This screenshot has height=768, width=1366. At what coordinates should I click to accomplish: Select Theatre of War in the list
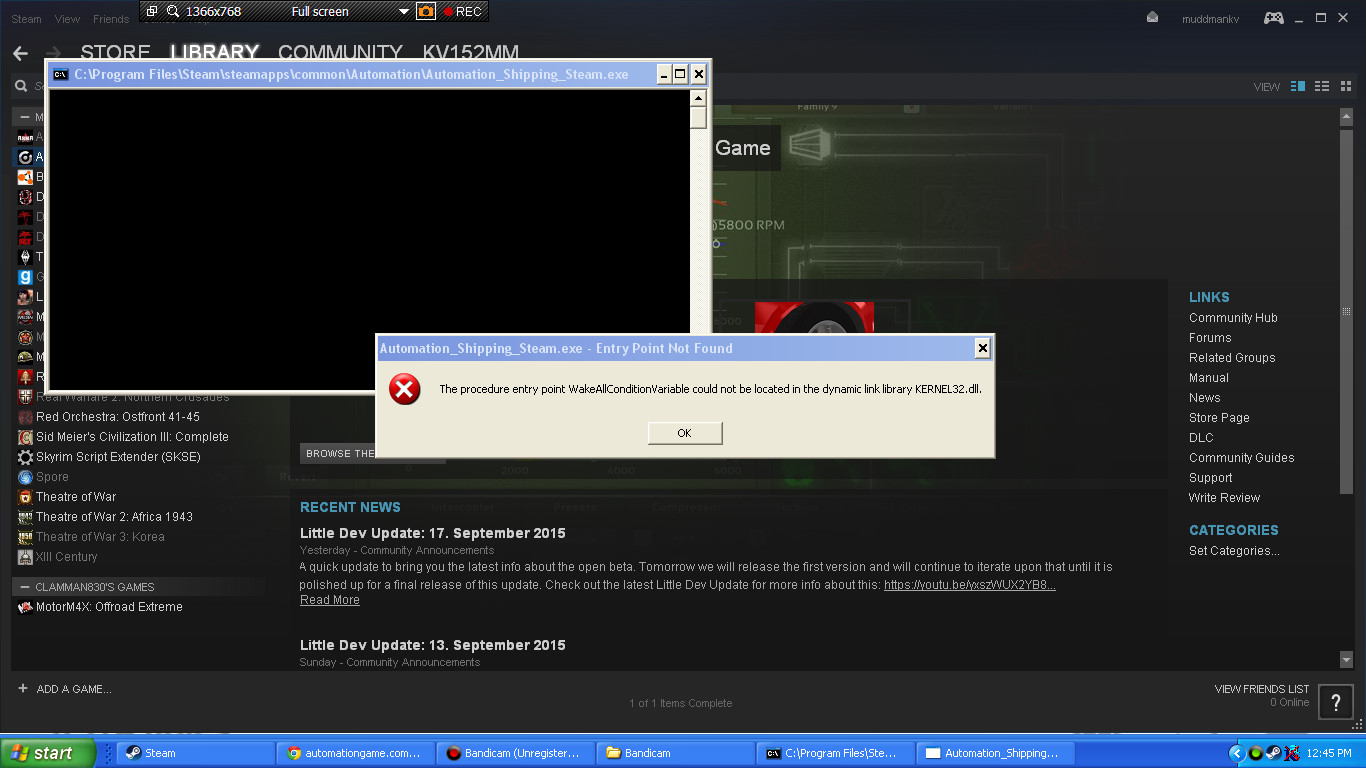pyautogui.click(x=76, y=497)
